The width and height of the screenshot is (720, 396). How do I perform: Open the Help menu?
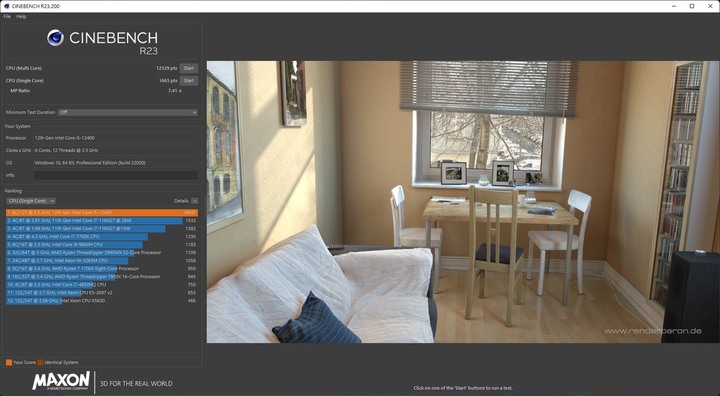point(21,17)
